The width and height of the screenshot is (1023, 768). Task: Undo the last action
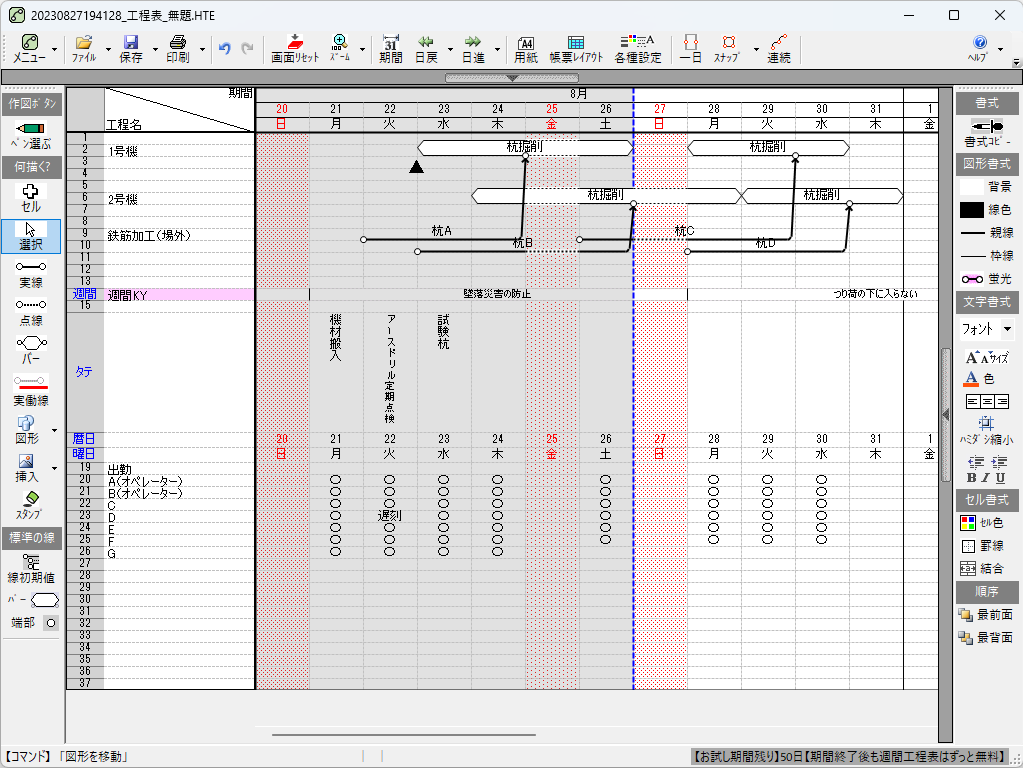click(x=225, y=48)
